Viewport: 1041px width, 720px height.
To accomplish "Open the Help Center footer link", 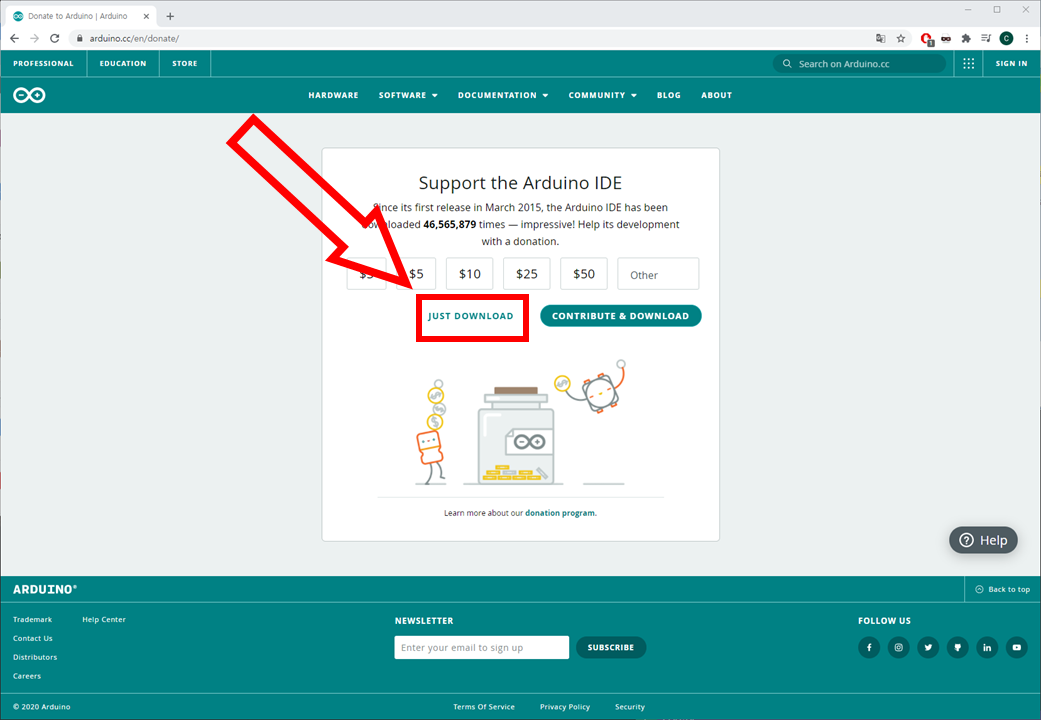I will (104, 619).
